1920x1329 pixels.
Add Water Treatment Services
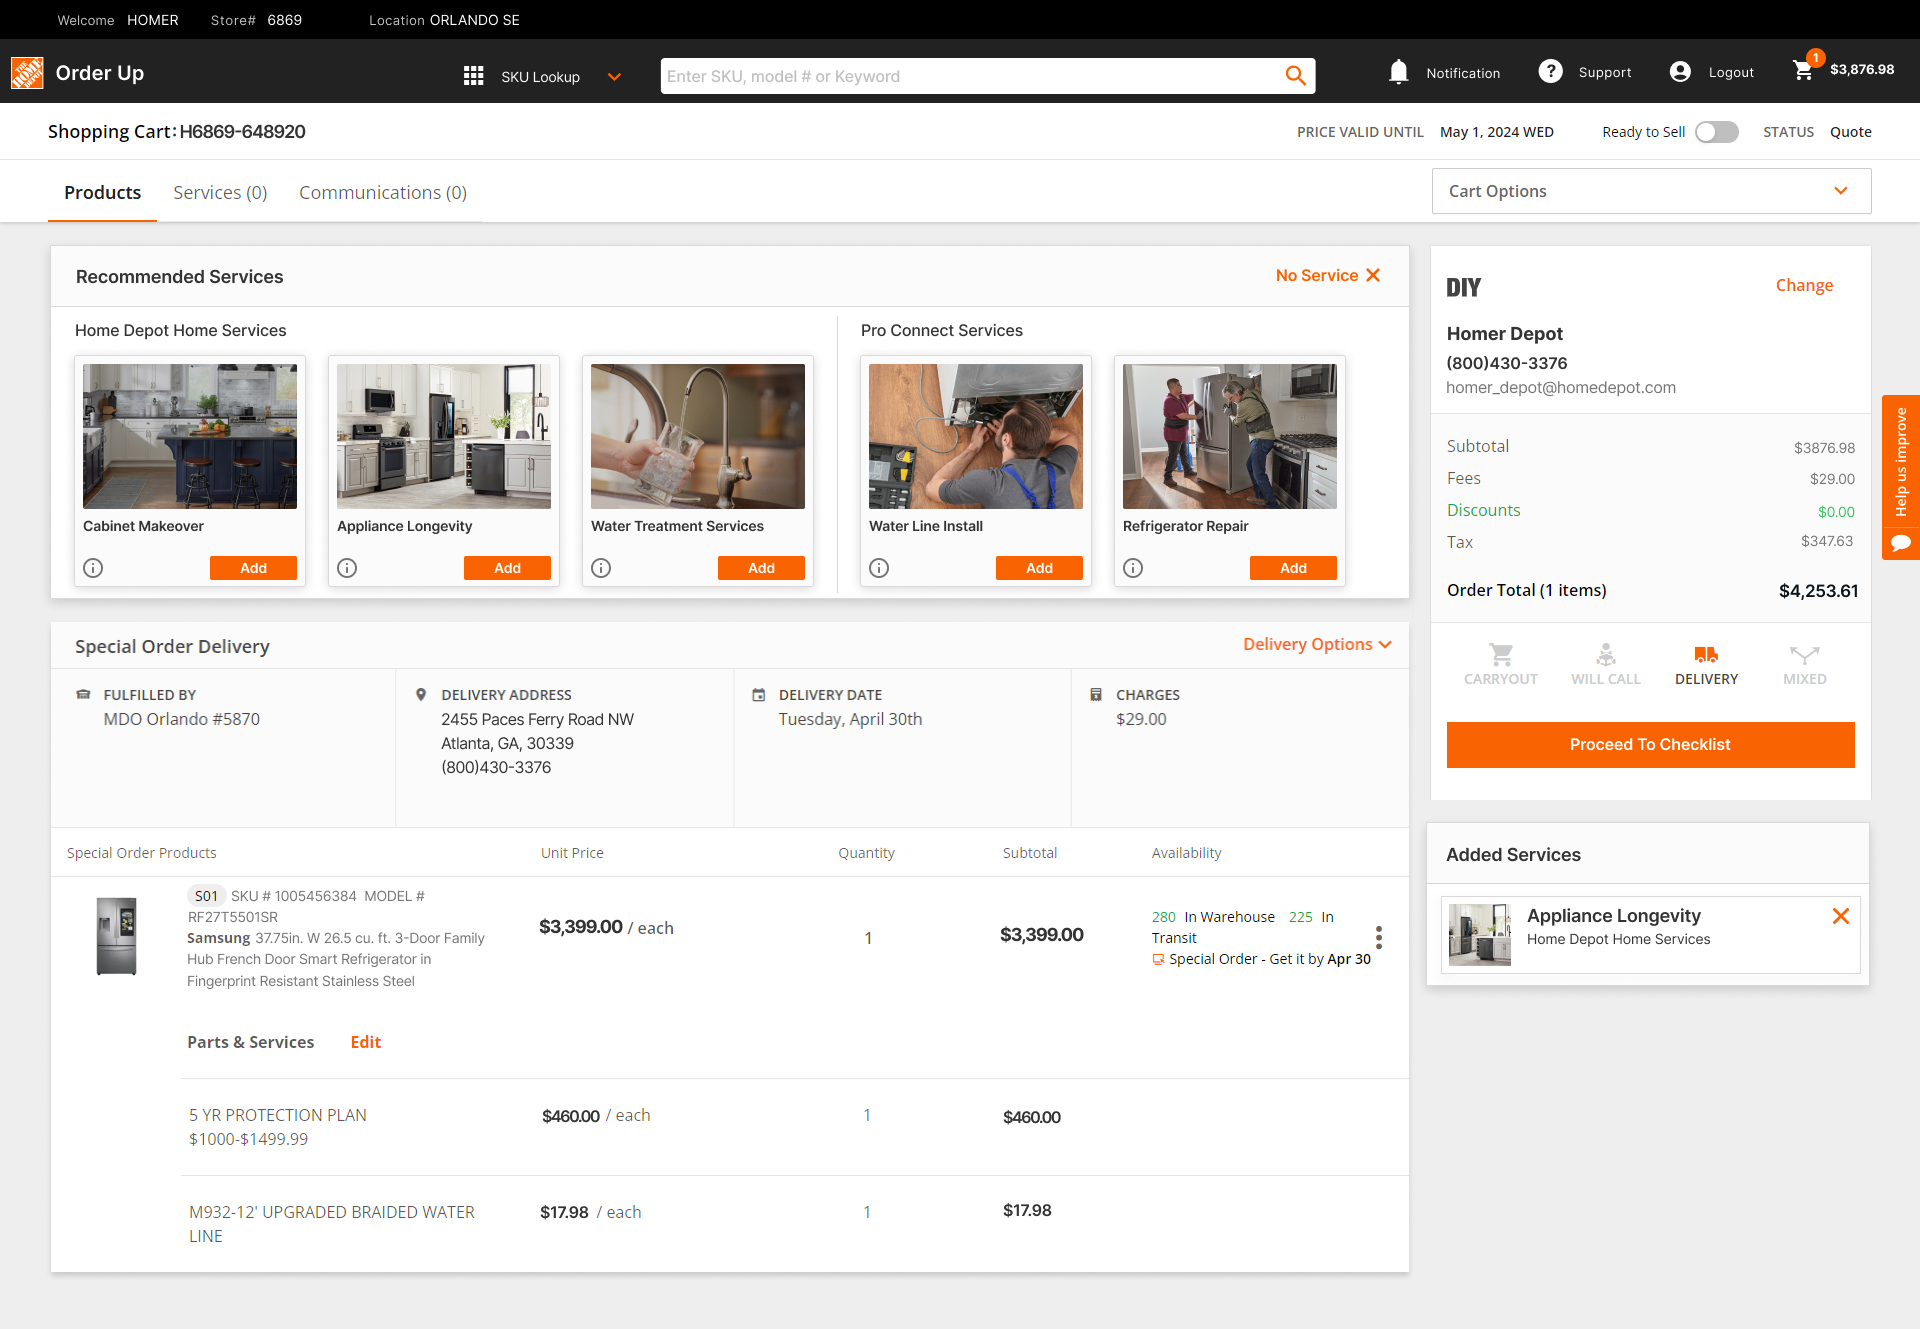[761, 568]
